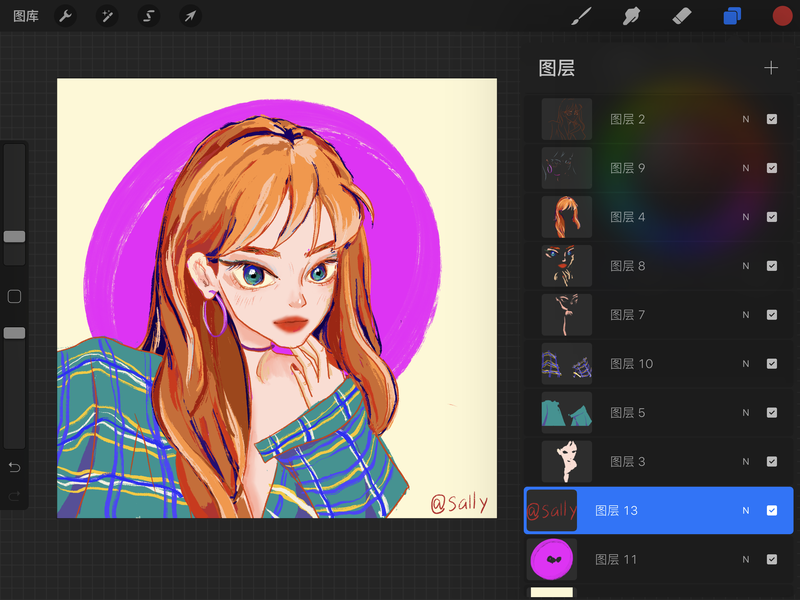Open the 图库 gallery

(x=26, y=16)
